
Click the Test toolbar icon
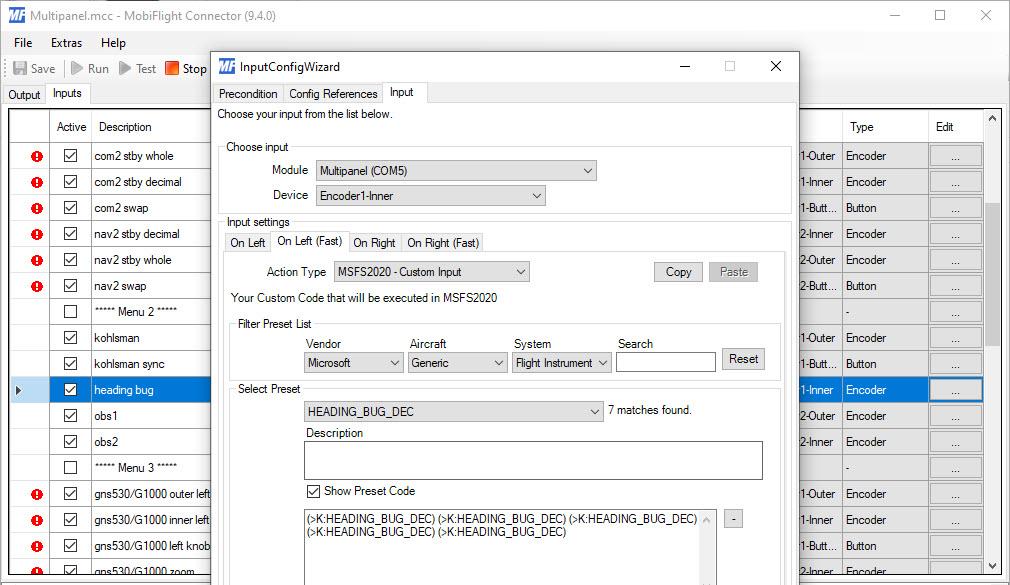pyautogui.click(x=126, y=69)
